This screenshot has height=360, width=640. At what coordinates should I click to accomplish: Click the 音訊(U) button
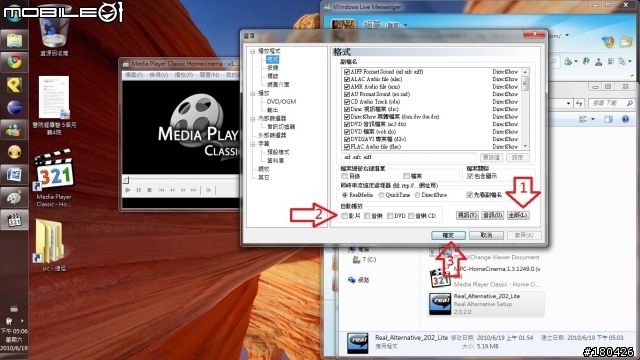[492, 215]
